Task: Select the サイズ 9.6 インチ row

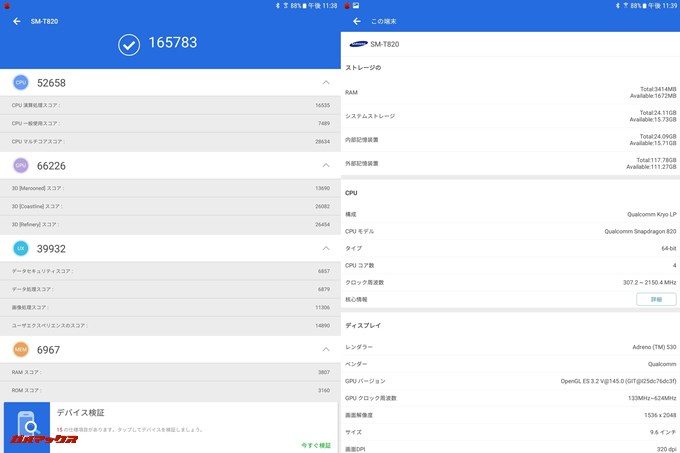Action: tap(510, 432)
